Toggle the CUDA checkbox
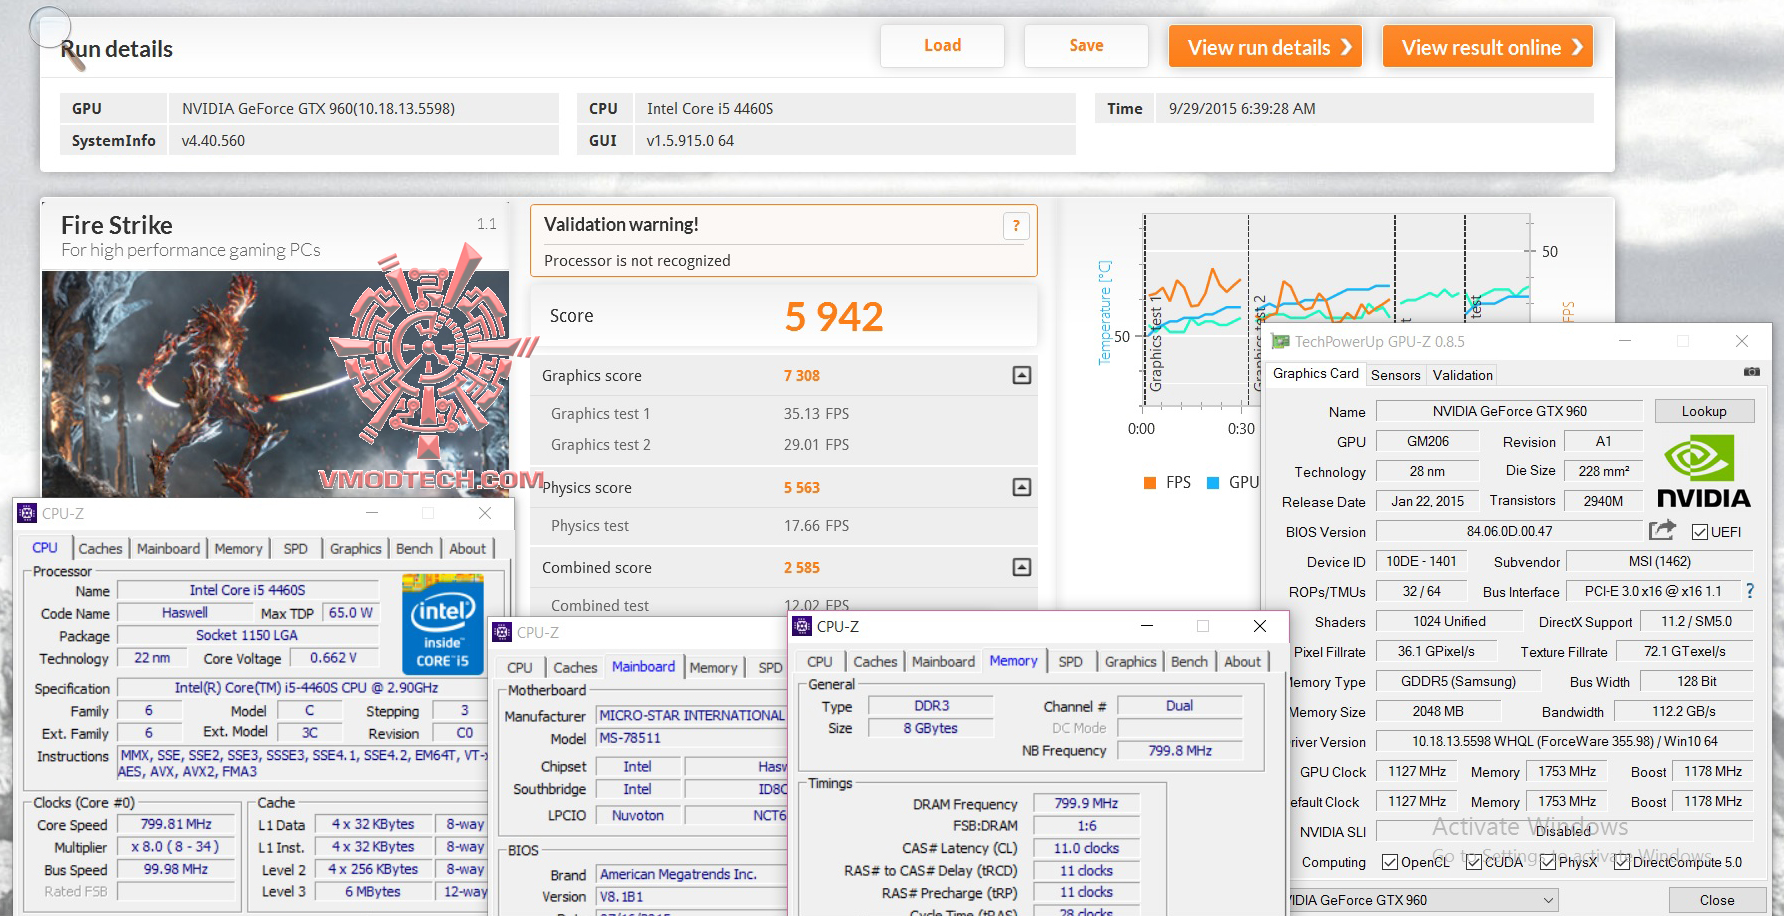Screen dimensions: 1784x916 [1474, 862]
